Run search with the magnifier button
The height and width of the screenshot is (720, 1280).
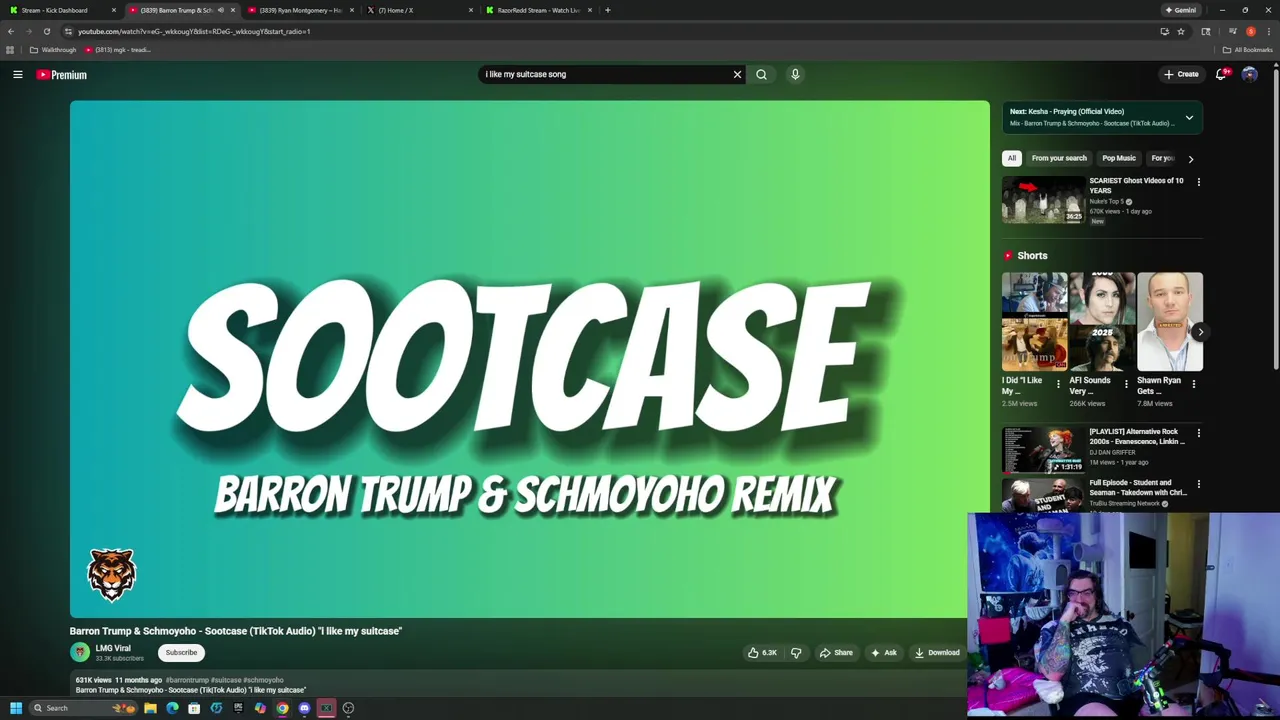point(762,74)
